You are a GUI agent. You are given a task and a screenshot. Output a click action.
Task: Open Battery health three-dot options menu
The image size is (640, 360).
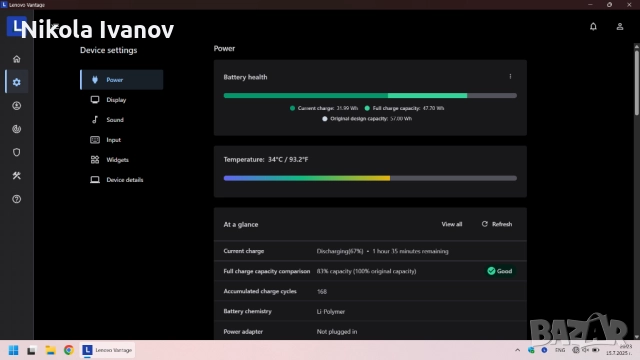coord(510,76)
